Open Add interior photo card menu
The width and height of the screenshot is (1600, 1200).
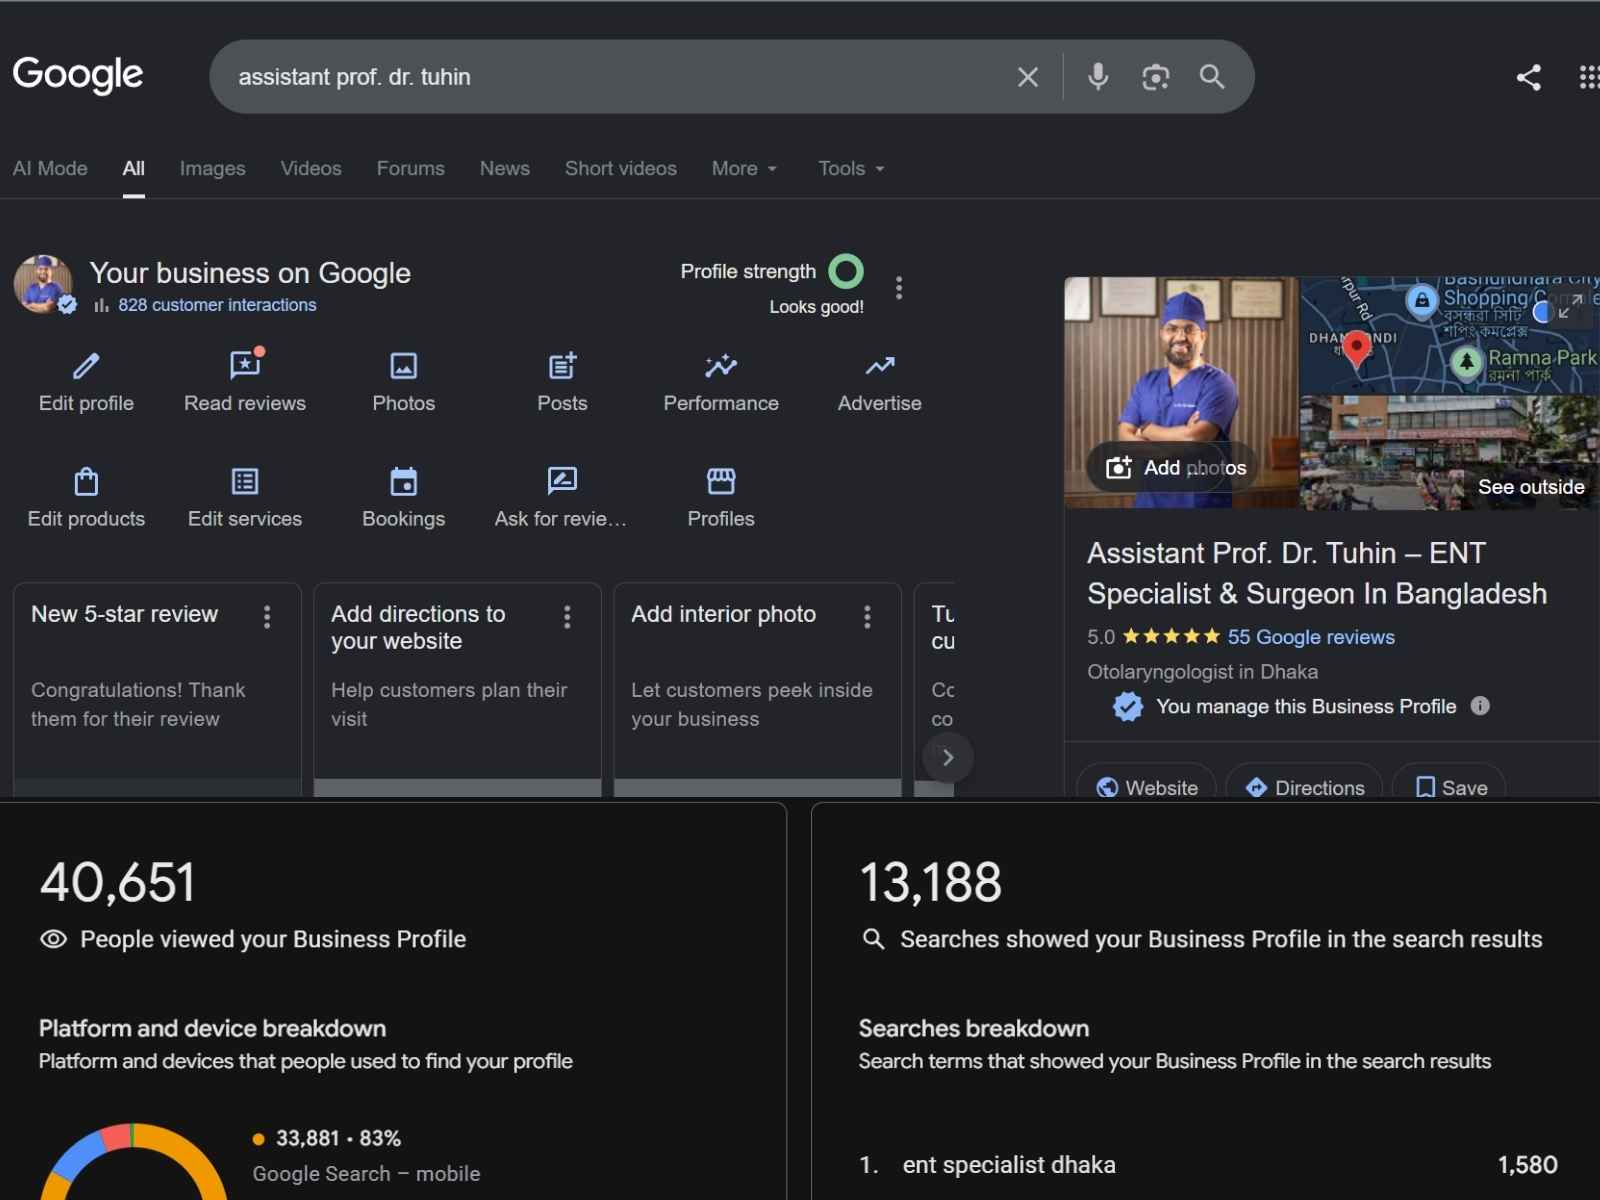[x=867, y=617]
